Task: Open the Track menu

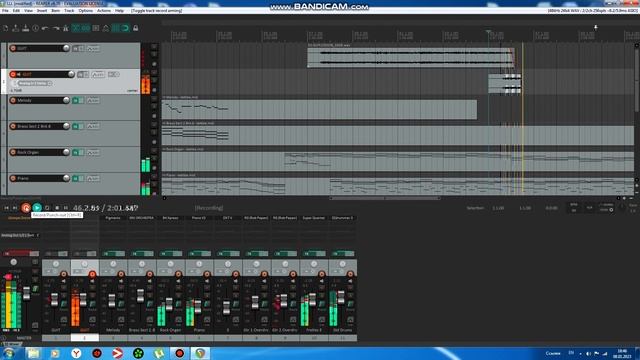Action: [x=69, y=11]
